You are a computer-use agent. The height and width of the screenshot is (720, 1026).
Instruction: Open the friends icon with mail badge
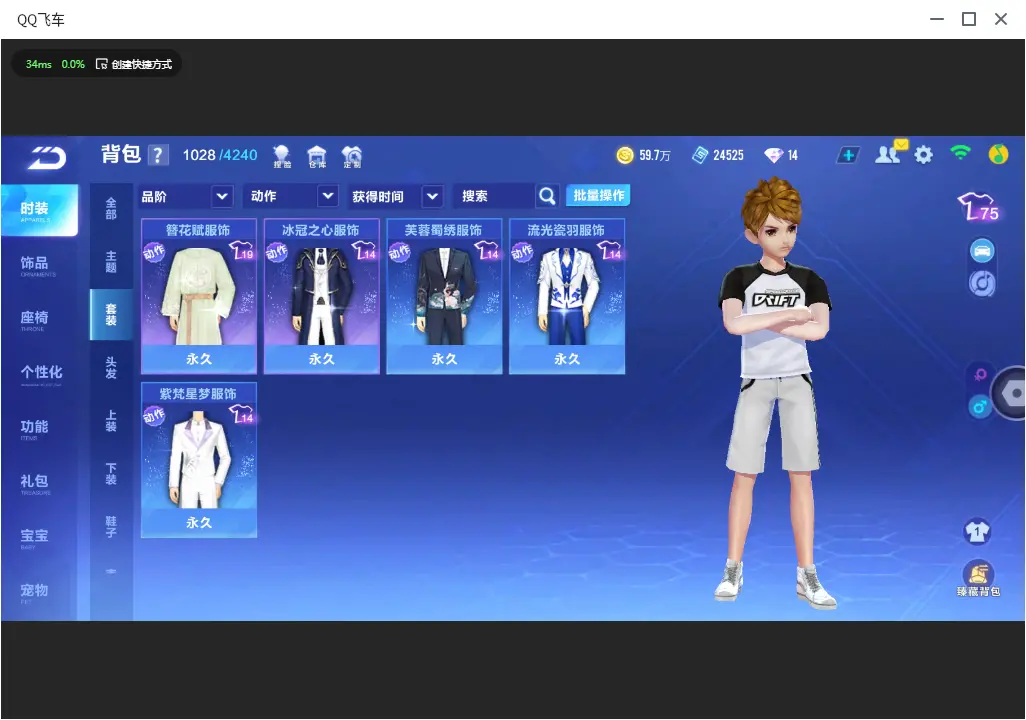point(891,153)
